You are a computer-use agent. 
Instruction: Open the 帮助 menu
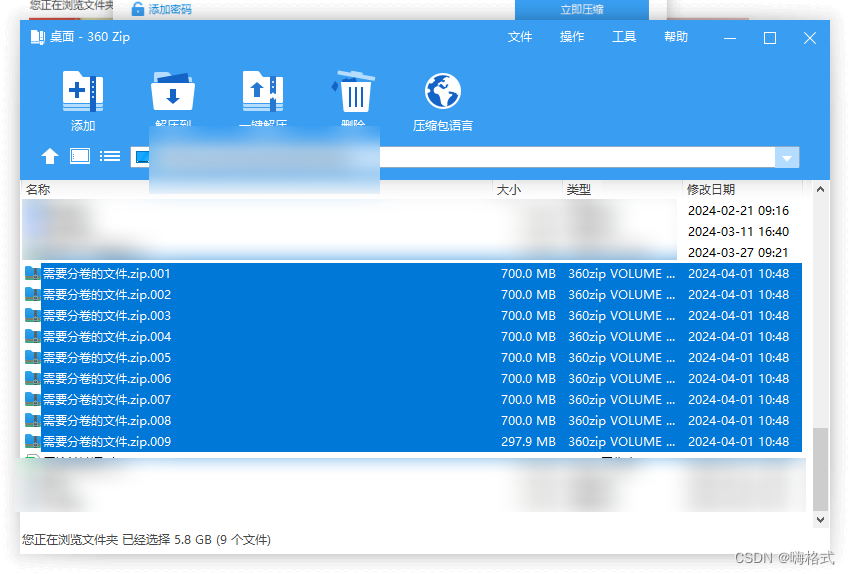(676, 37)
